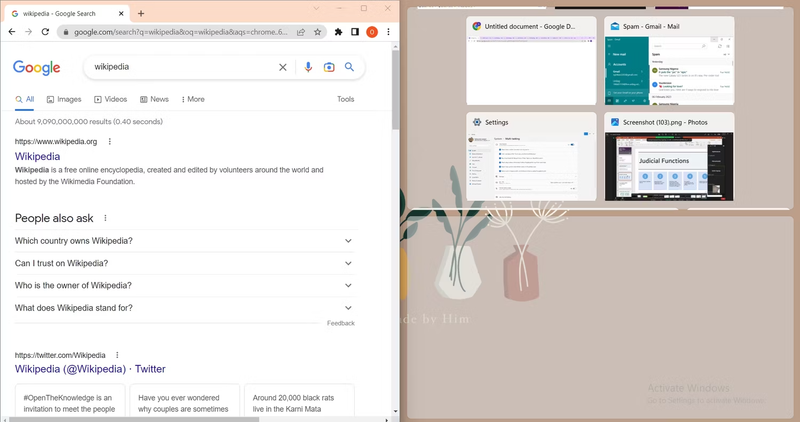Click the horizontal scrollbar at window bottom
Image resolution: width=800 pixels, height=422 pixels.
tap(134, 419)
